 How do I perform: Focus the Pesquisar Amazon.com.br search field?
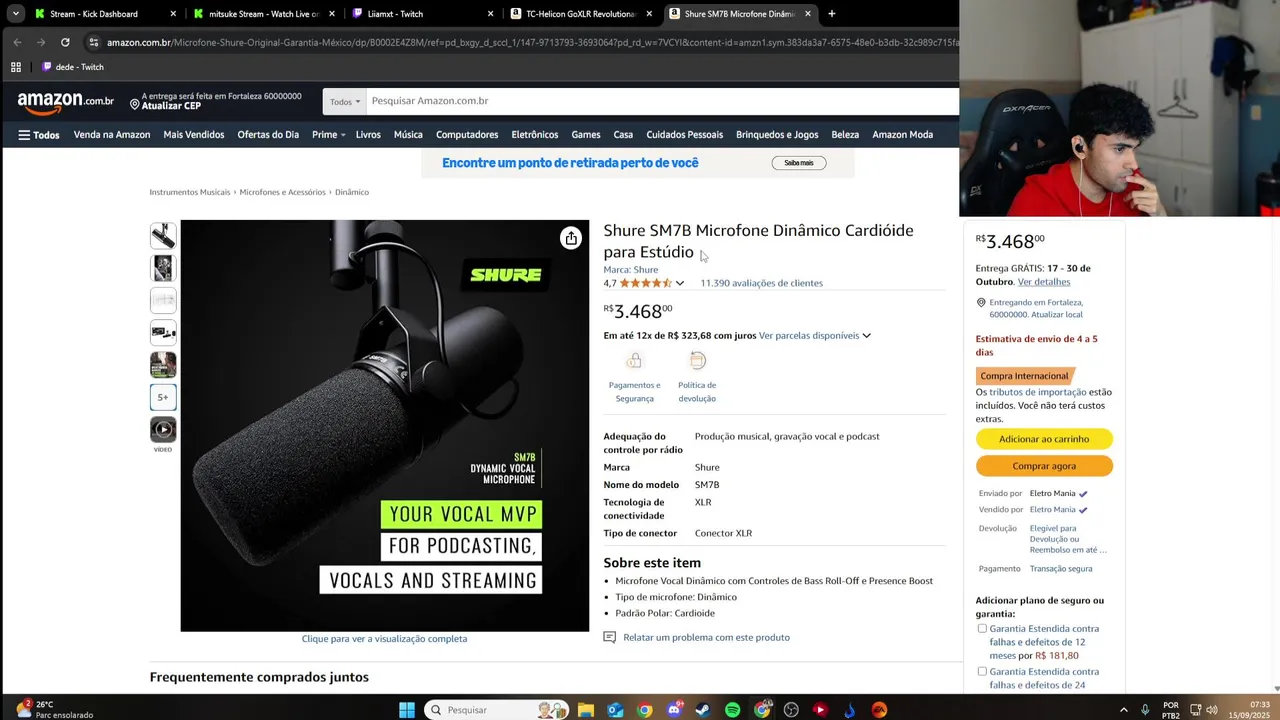(660, 101)
